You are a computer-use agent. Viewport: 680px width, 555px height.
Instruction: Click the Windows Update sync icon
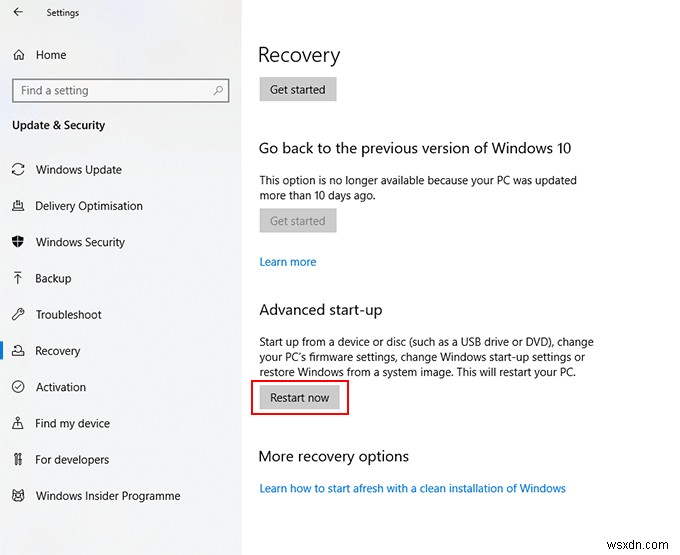(18, 170)
